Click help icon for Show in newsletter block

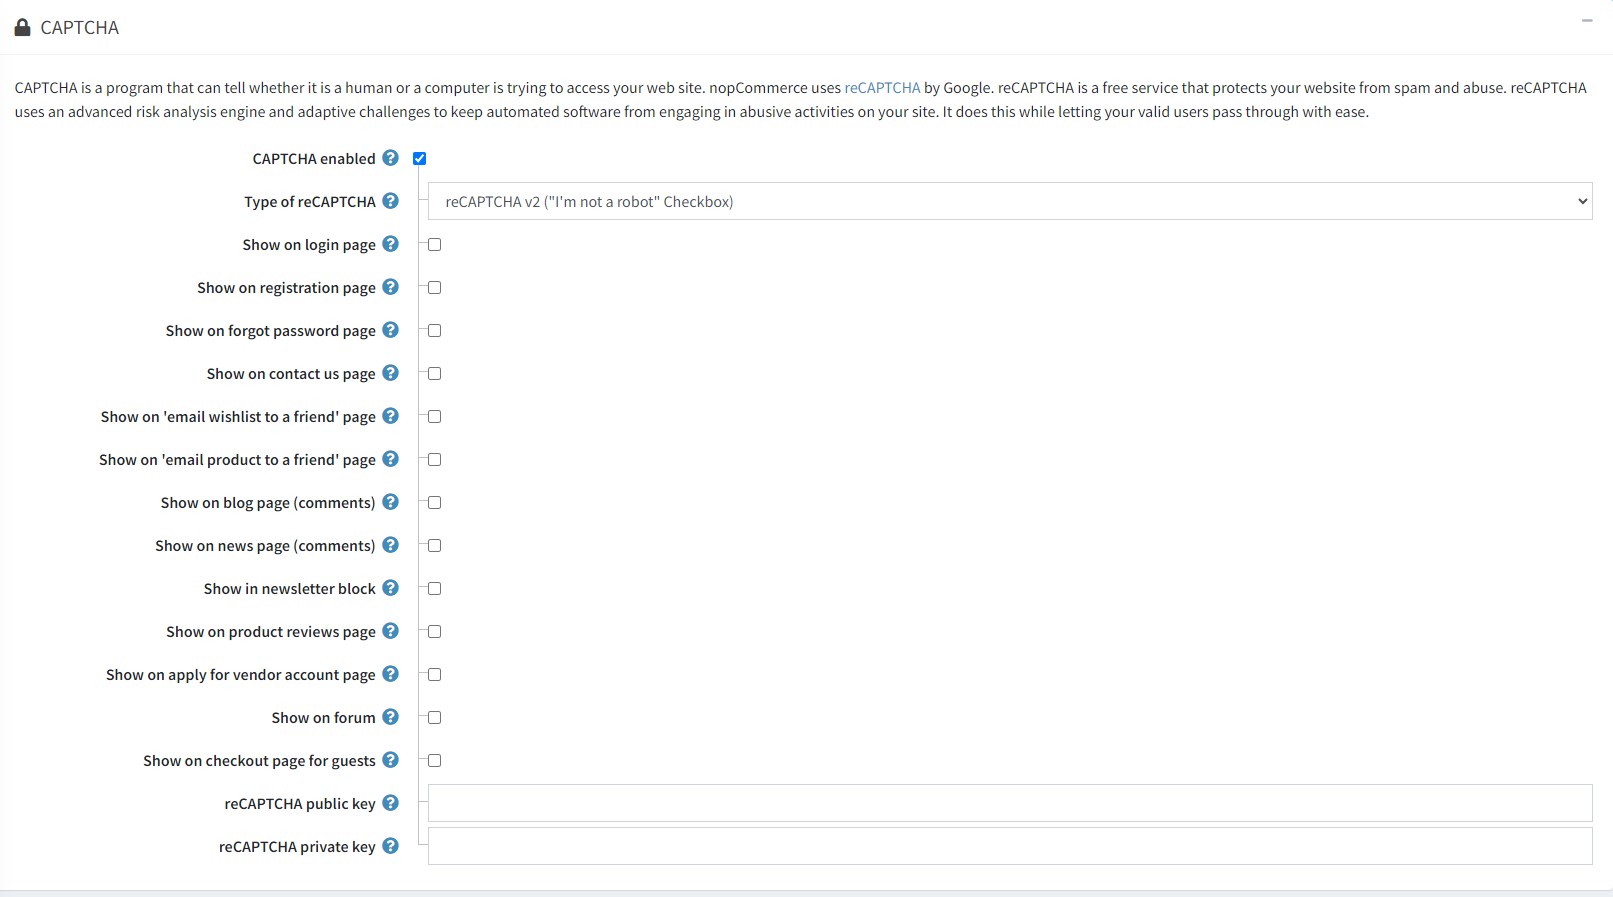391,588
